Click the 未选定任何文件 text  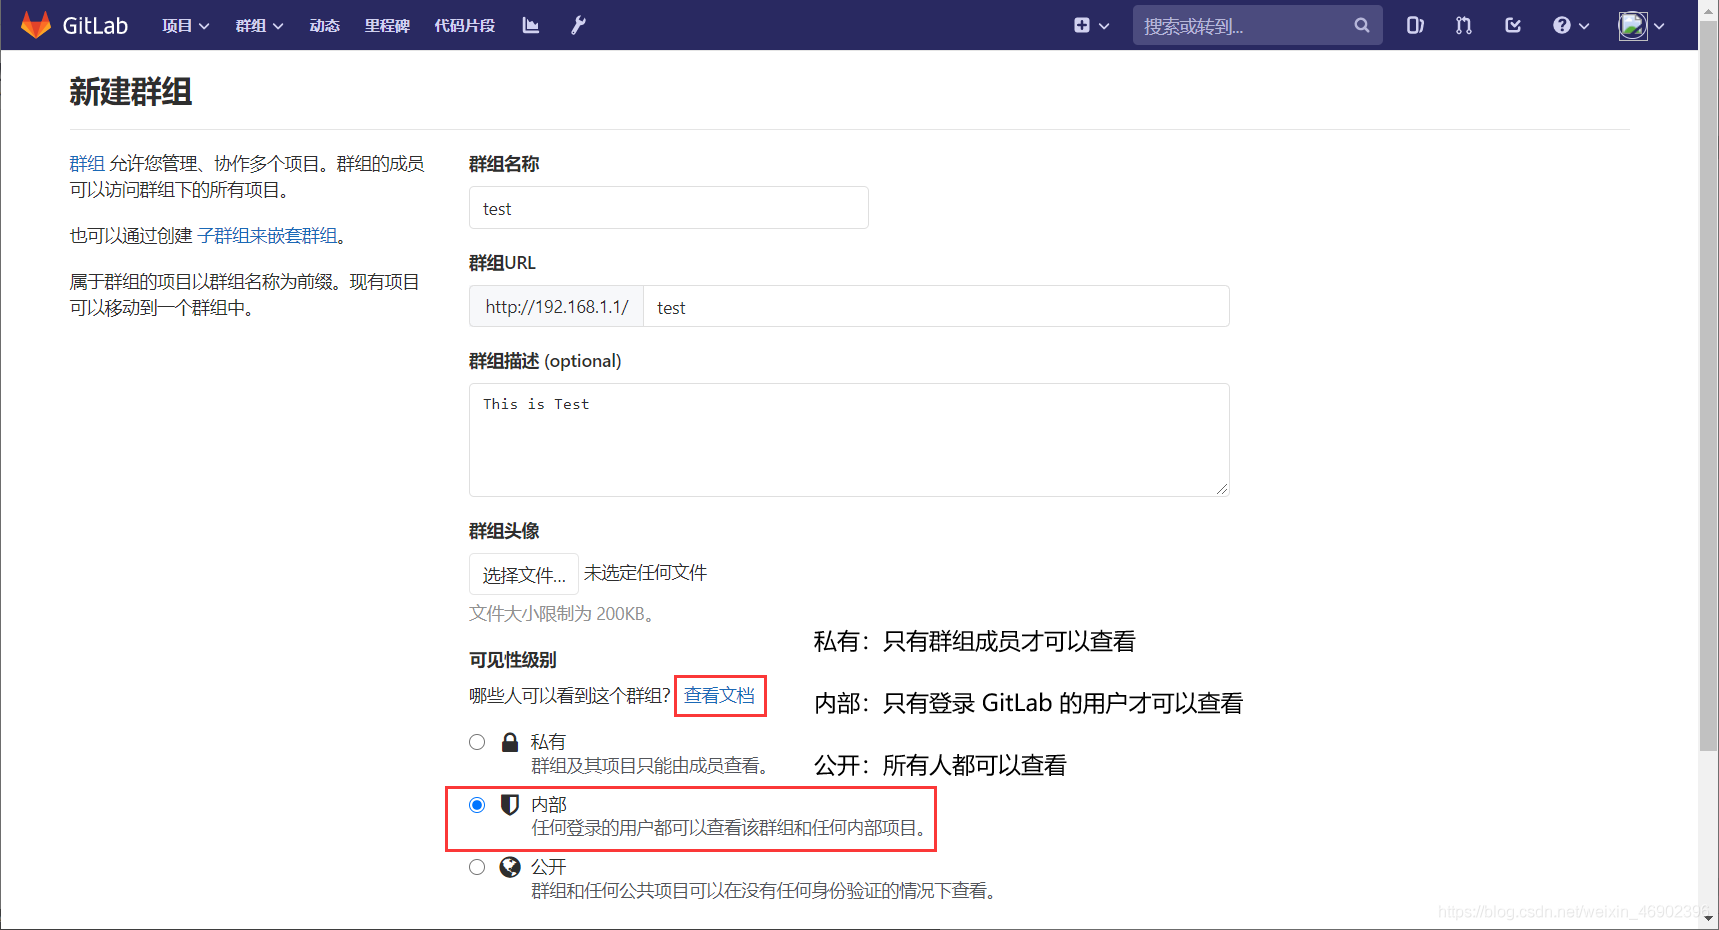pos(645,573)
